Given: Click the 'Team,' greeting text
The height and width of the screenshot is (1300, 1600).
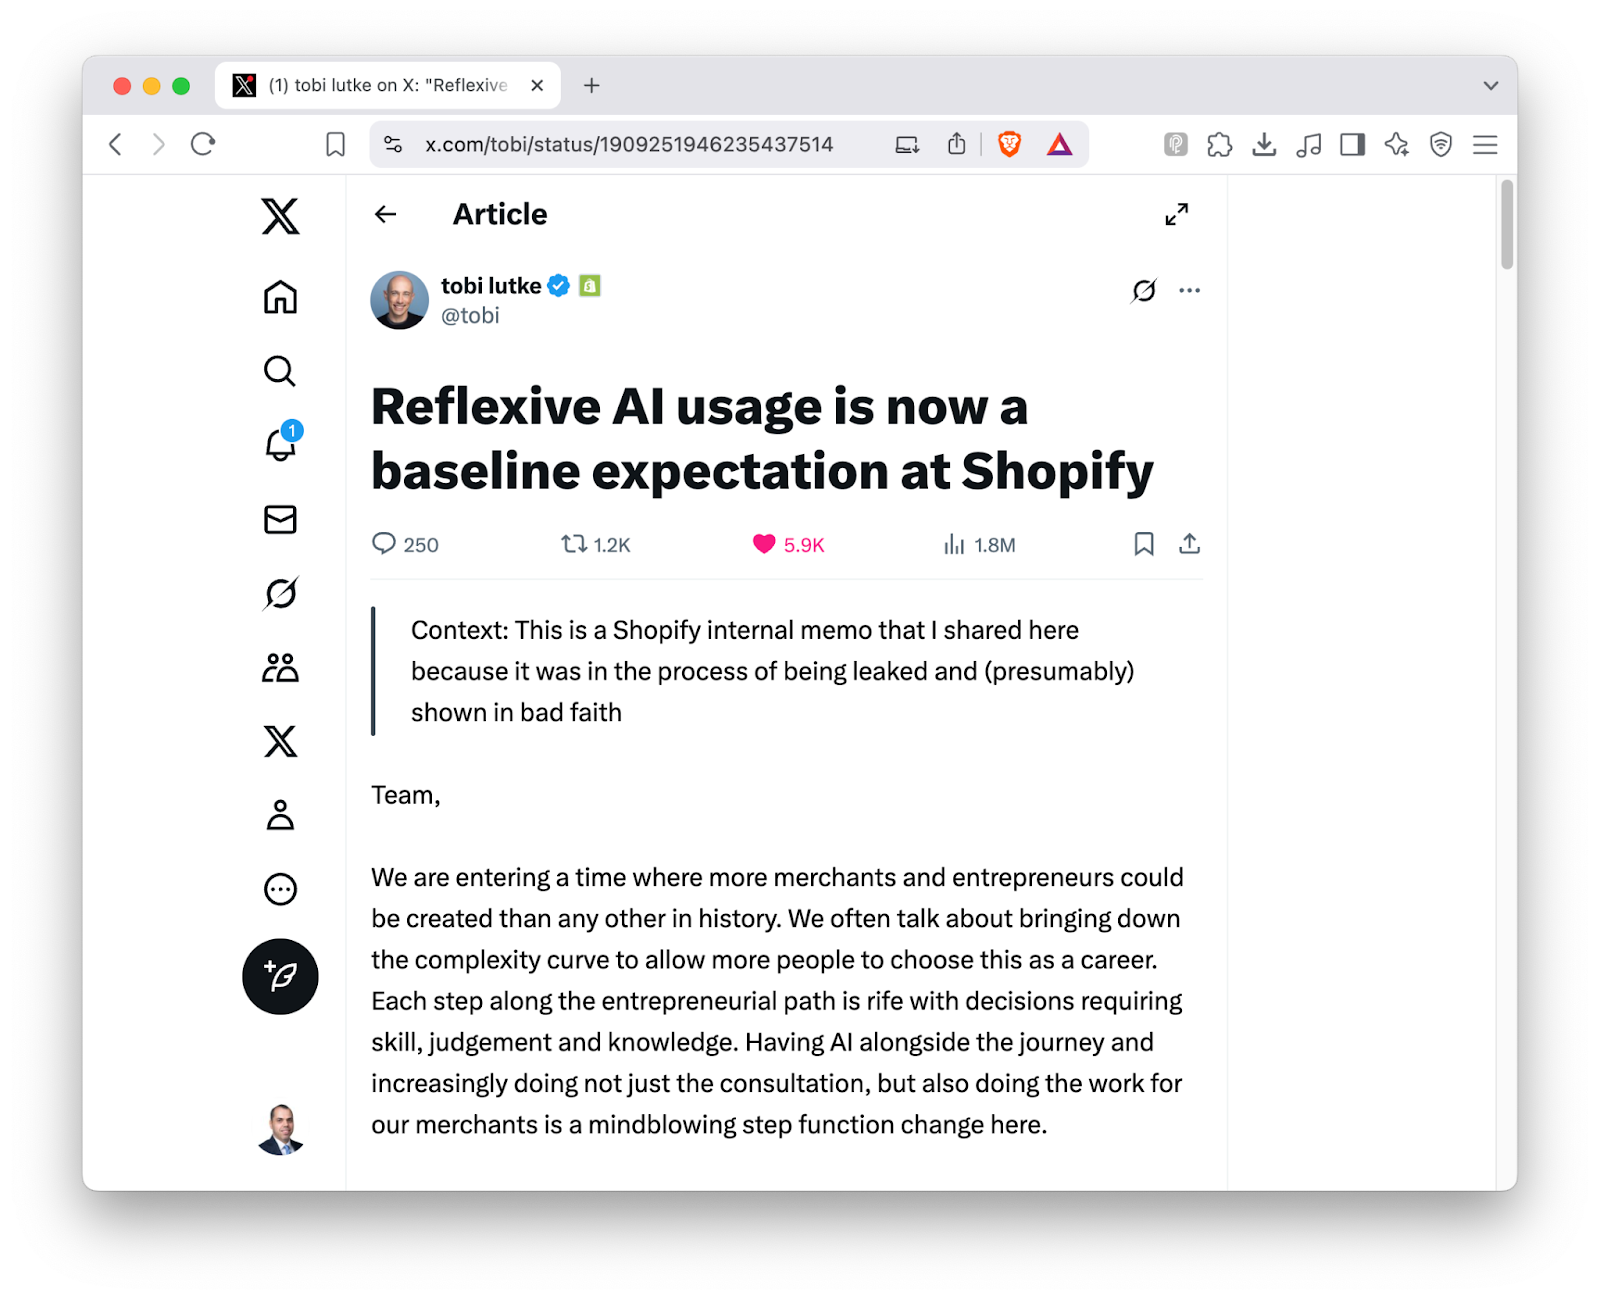Looking at the screenshot, I should [406, 795].
